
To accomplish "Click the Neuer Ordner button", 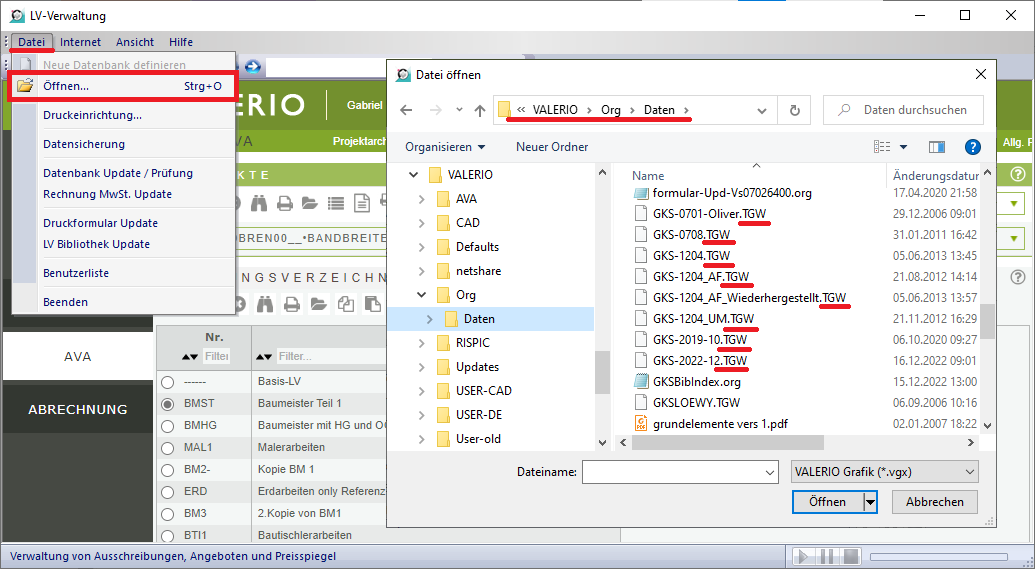I will coord(552,147).
